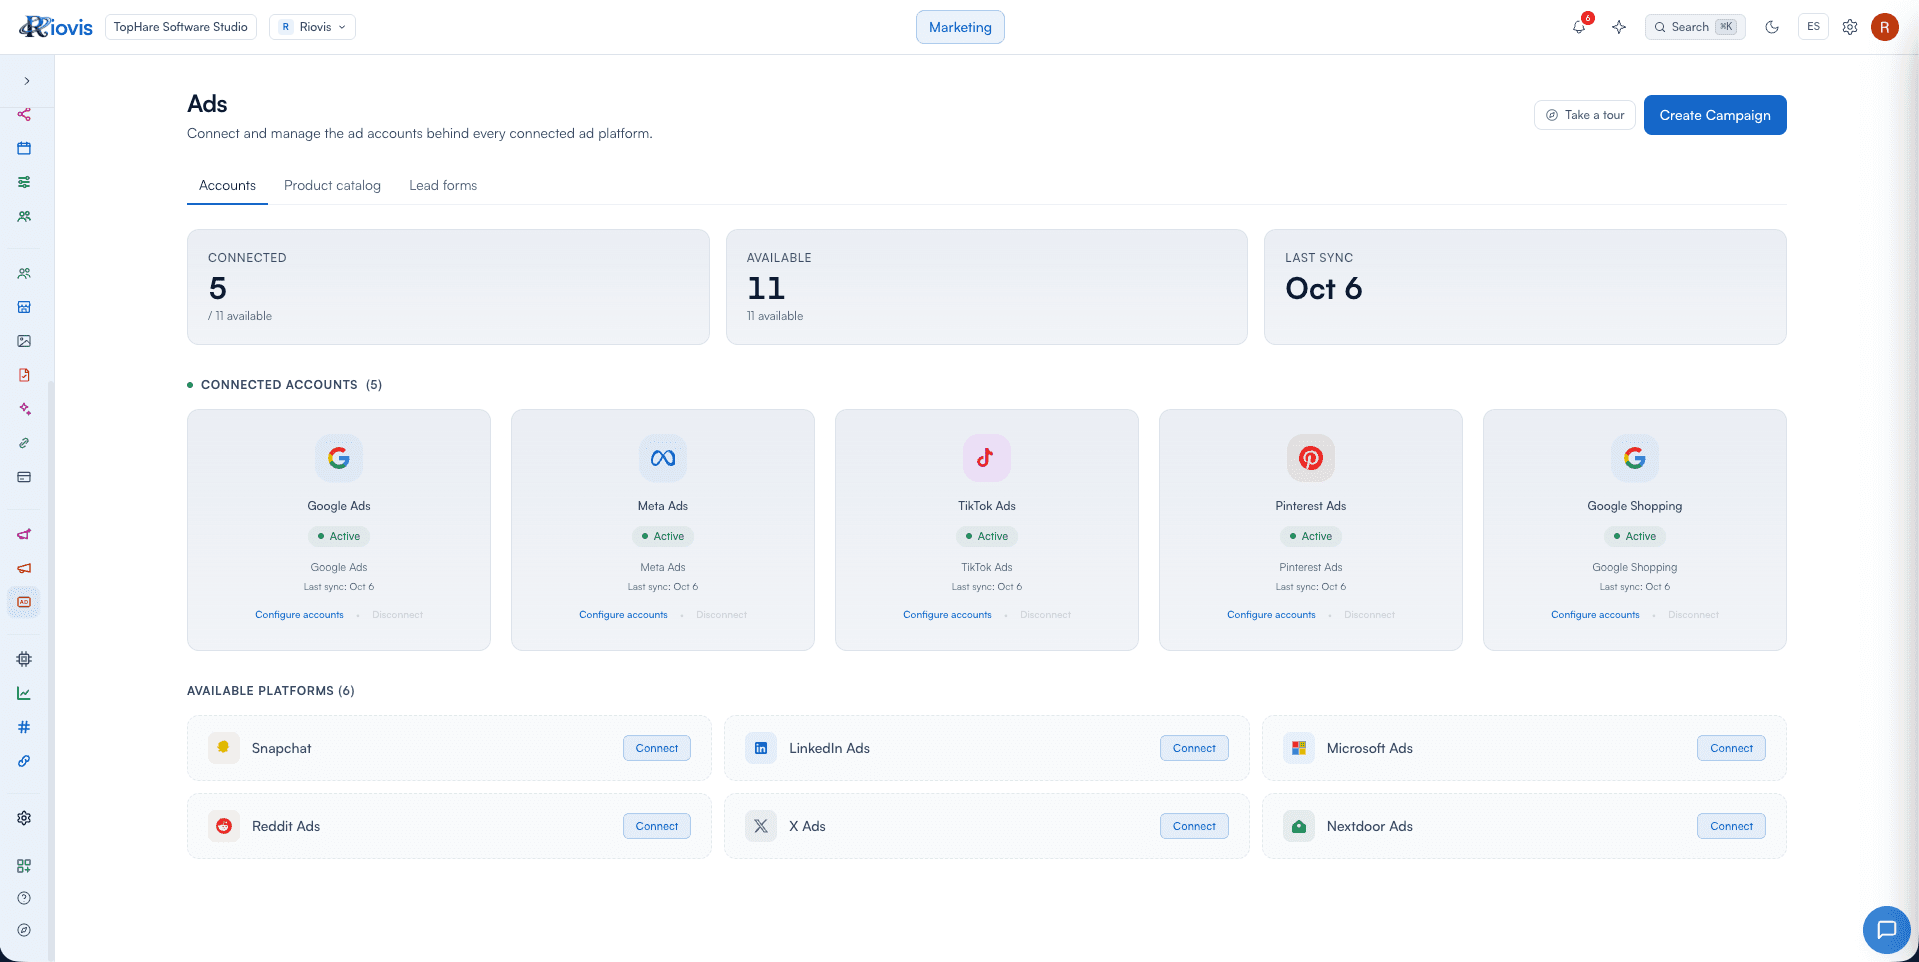1919x962 pixels.
Task: Open the chat support bubble
Action: pyautogui.click(x=1886, y=930)
